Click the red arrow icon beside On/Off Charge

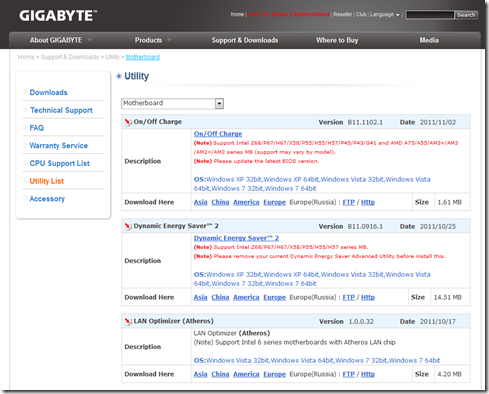tap(128, 122)
